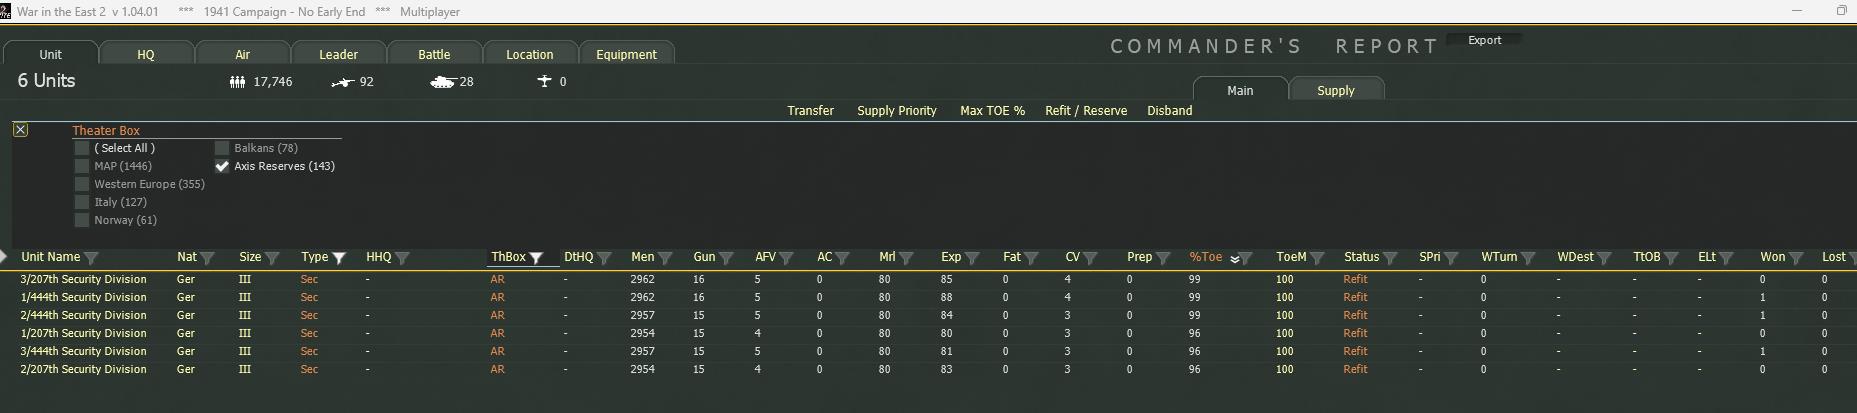Open the Max TOE % options
The width and height of the screenshot is (1857, 413).
click(x=992, y=111)
